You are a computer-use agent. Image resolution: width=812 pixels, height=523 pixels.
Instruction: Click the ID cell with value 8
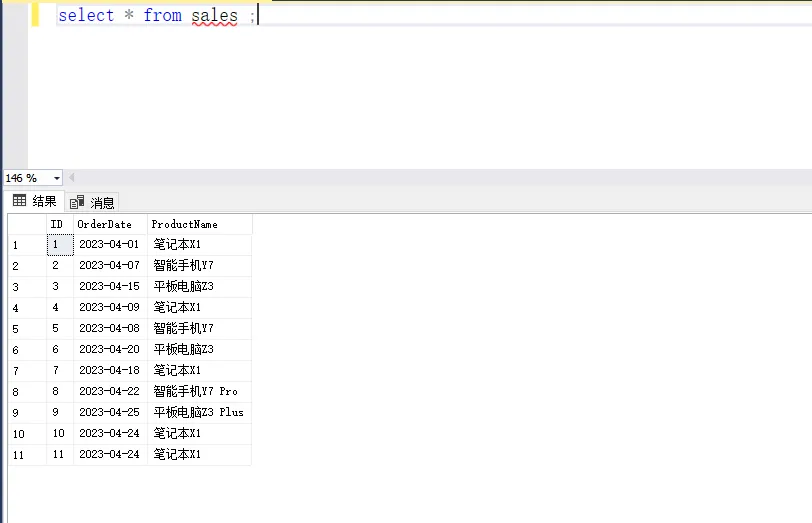coord(60,391)
